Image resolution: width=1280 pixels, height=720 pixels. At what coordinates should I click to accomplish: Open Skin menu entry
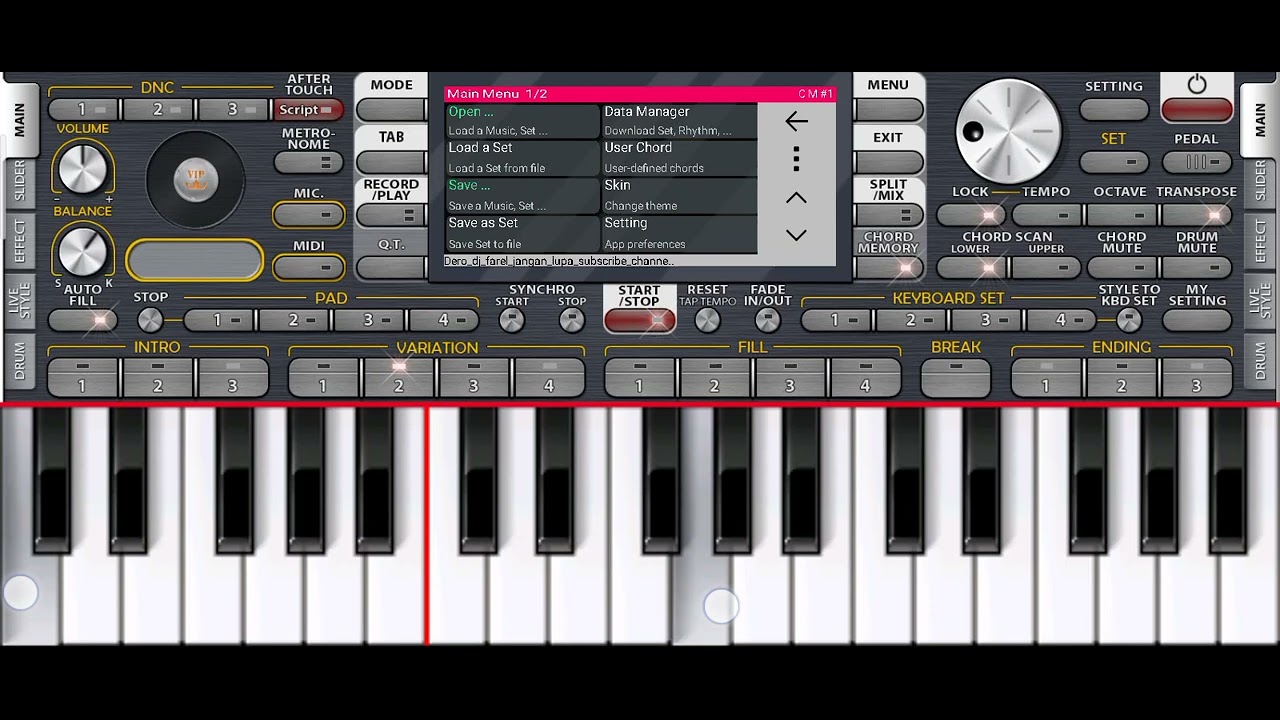point(679,195)
